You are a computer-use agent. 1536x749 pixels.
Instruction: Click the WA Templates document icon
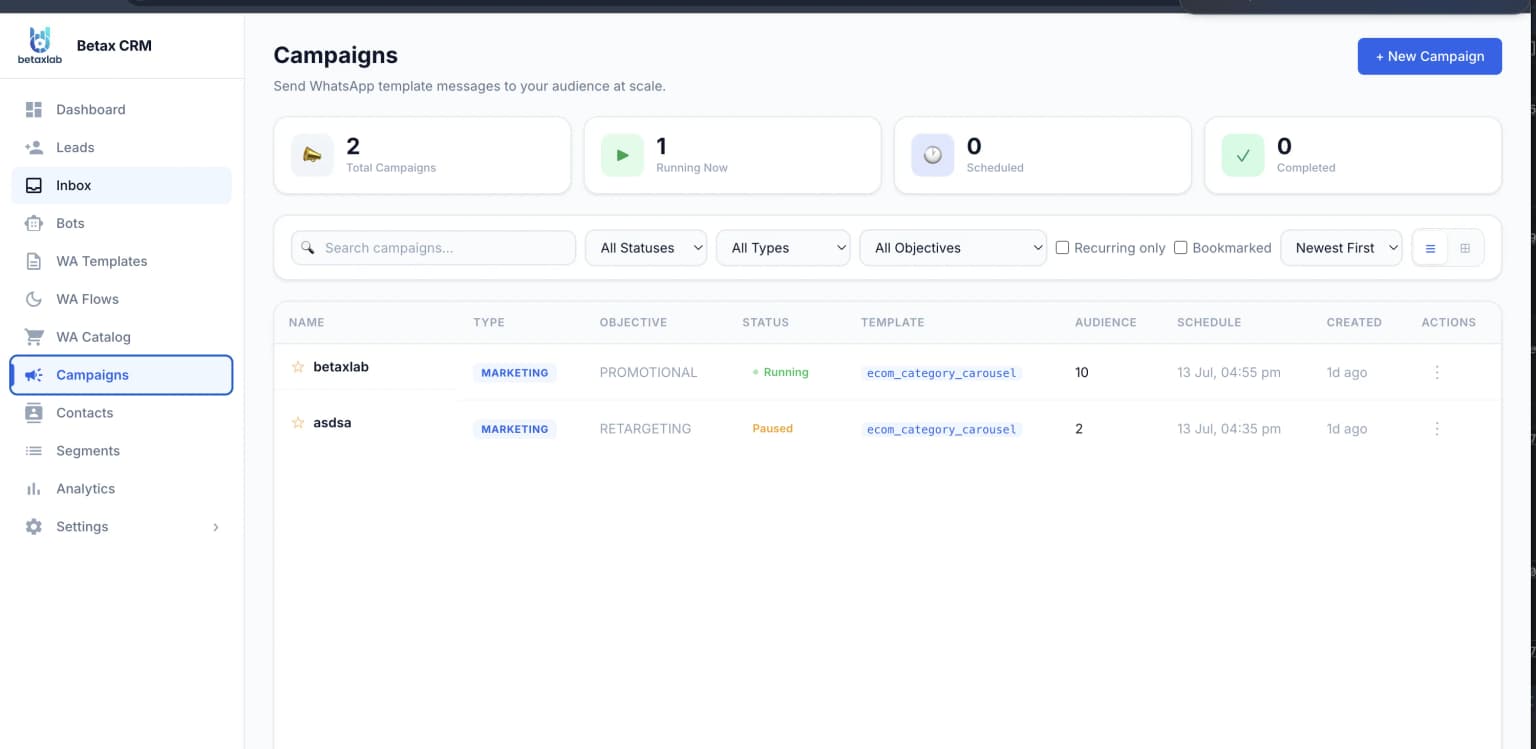click(34, 261)
